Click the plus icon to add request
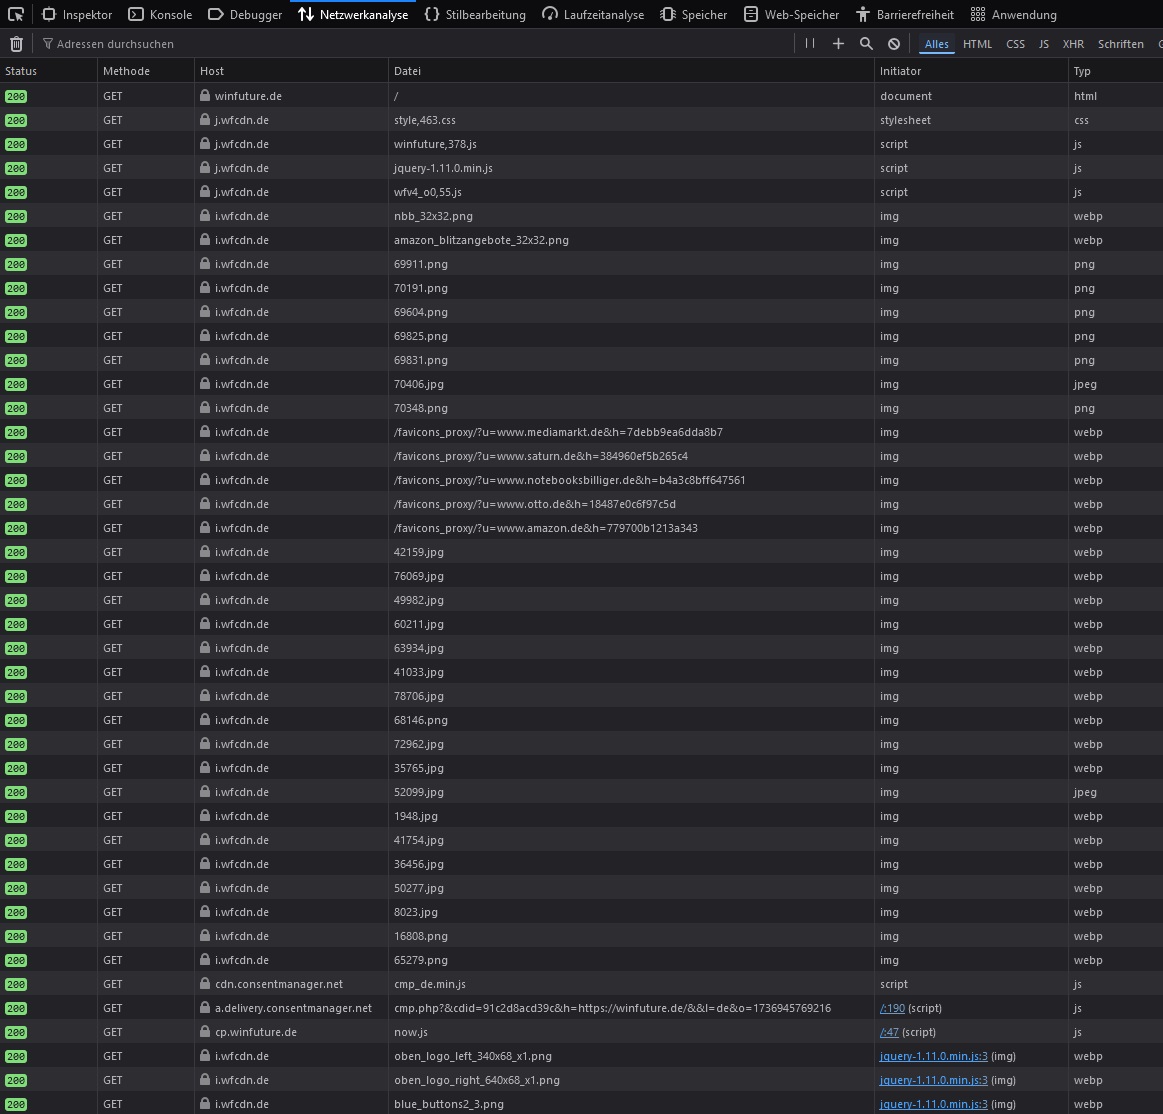 pyautogui.click(x=838, y=44)
